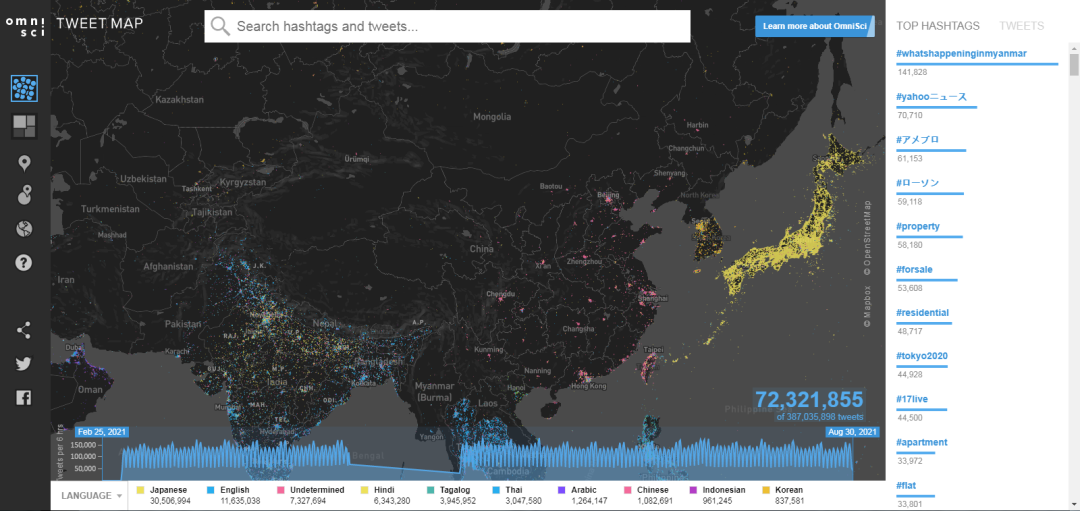Click the 11,635,038 English tweet count
The width and height of the screenshot is (1080, 511).
click(241, 500)
